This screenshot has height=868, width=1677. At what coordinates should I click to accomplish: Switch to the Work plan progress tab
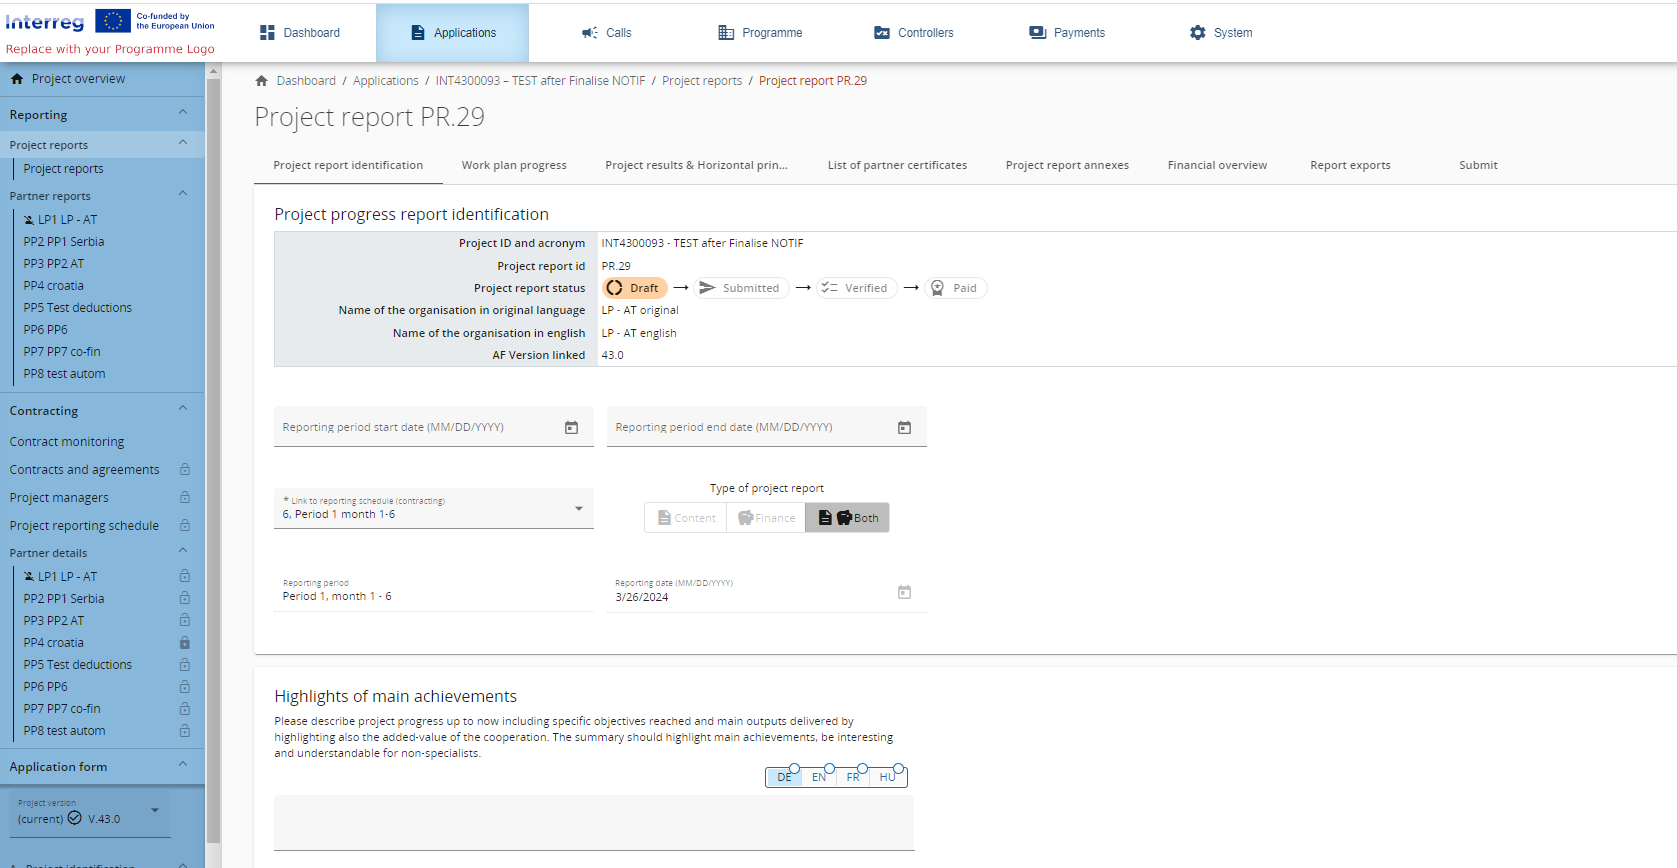(x=514, y=166)
